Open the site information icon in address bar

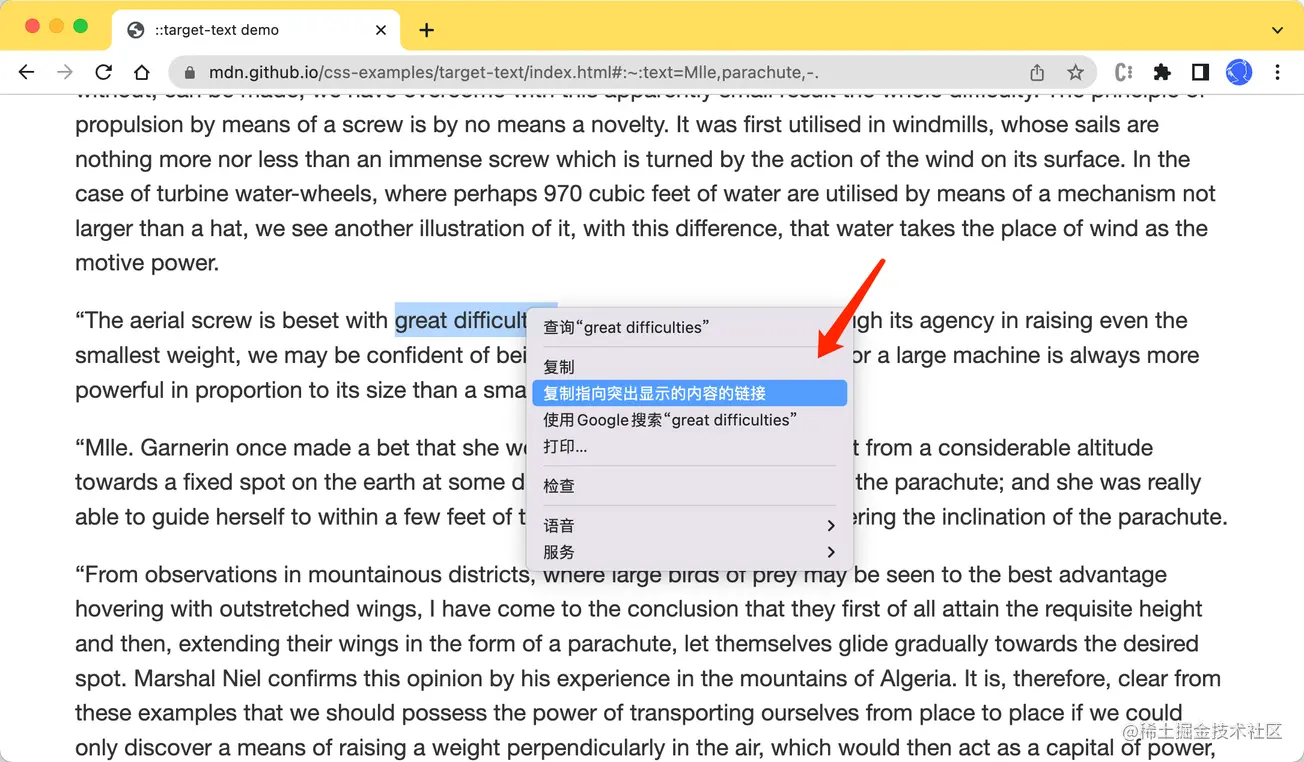[x=188, y=72]
